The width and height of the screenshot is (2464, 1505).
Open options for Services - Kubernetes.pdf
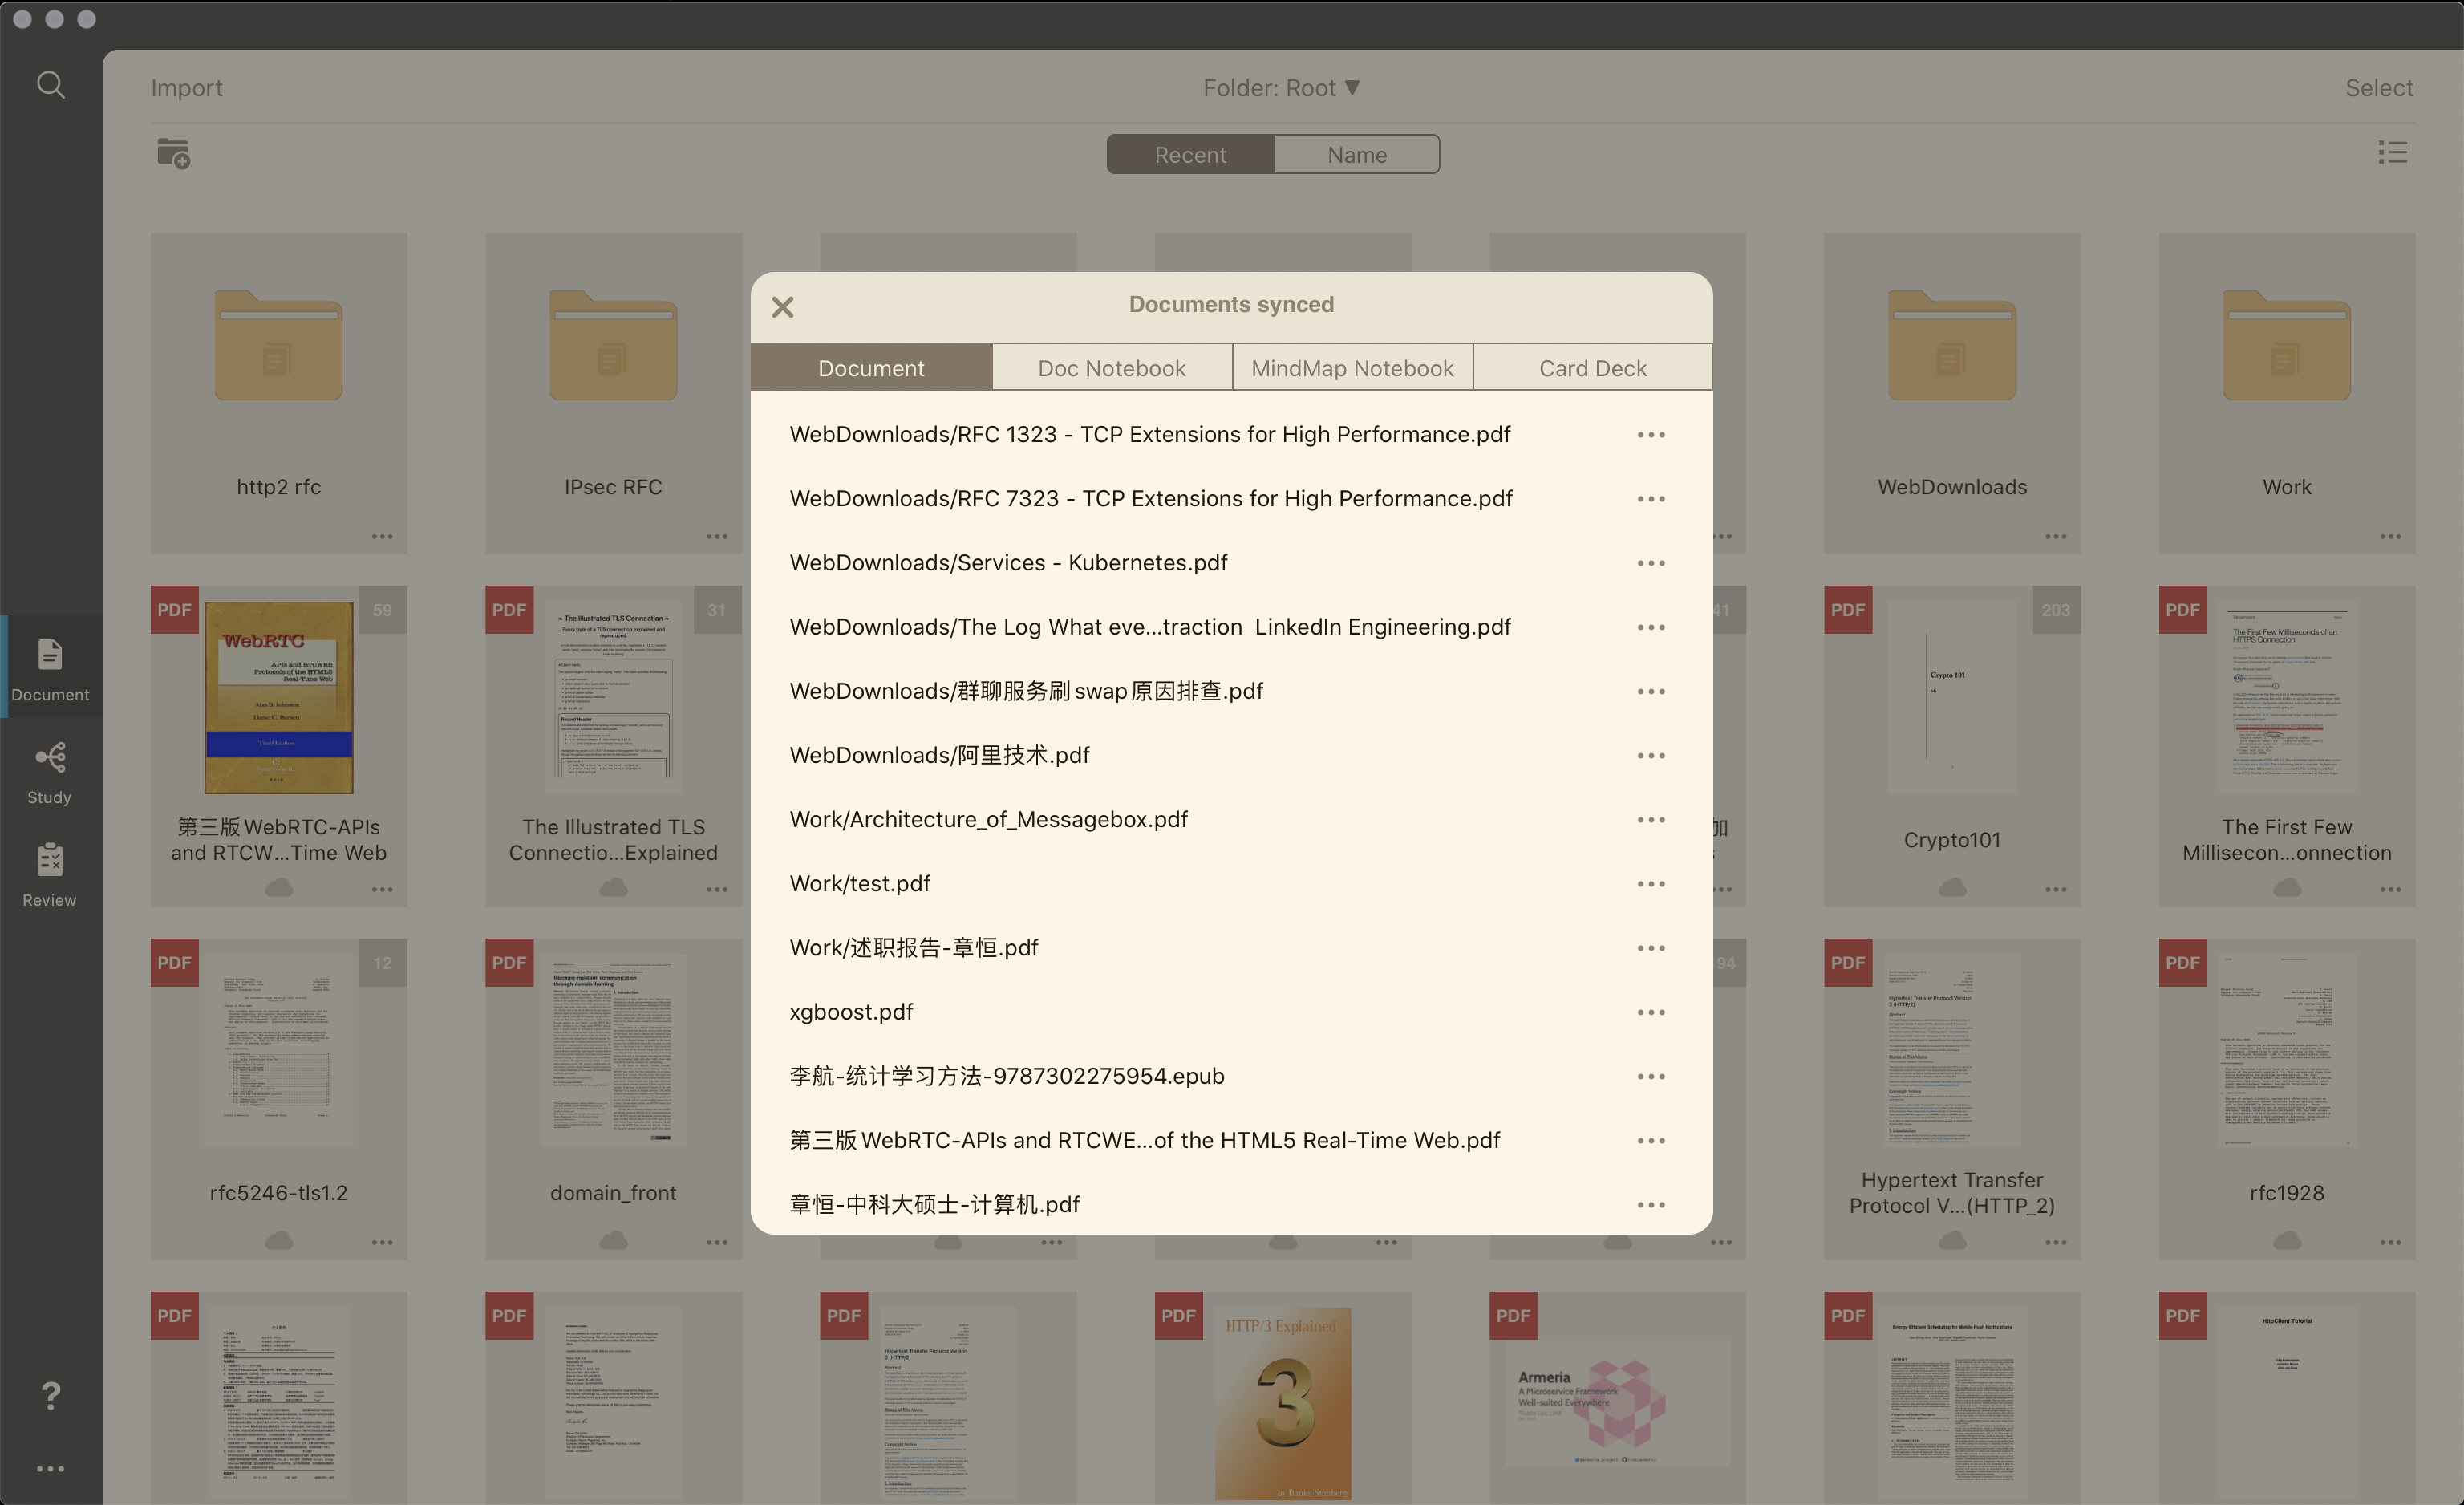coord(1651,563)
